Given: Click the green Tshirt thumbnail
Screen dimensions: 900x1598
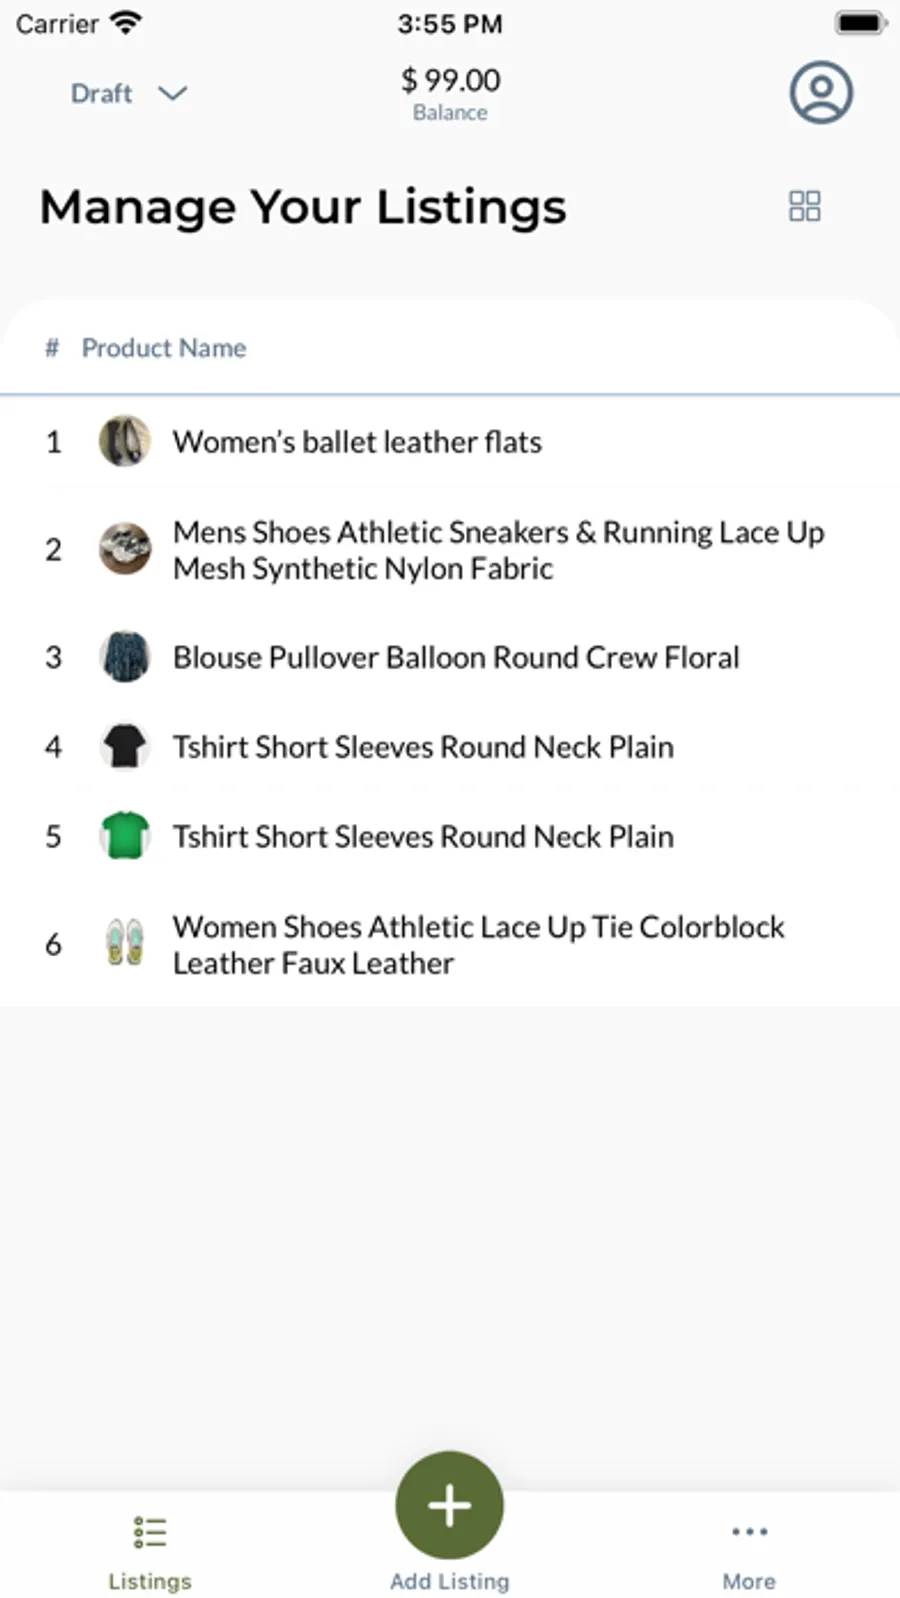Looking at the screenshot, I should point(125,836).
